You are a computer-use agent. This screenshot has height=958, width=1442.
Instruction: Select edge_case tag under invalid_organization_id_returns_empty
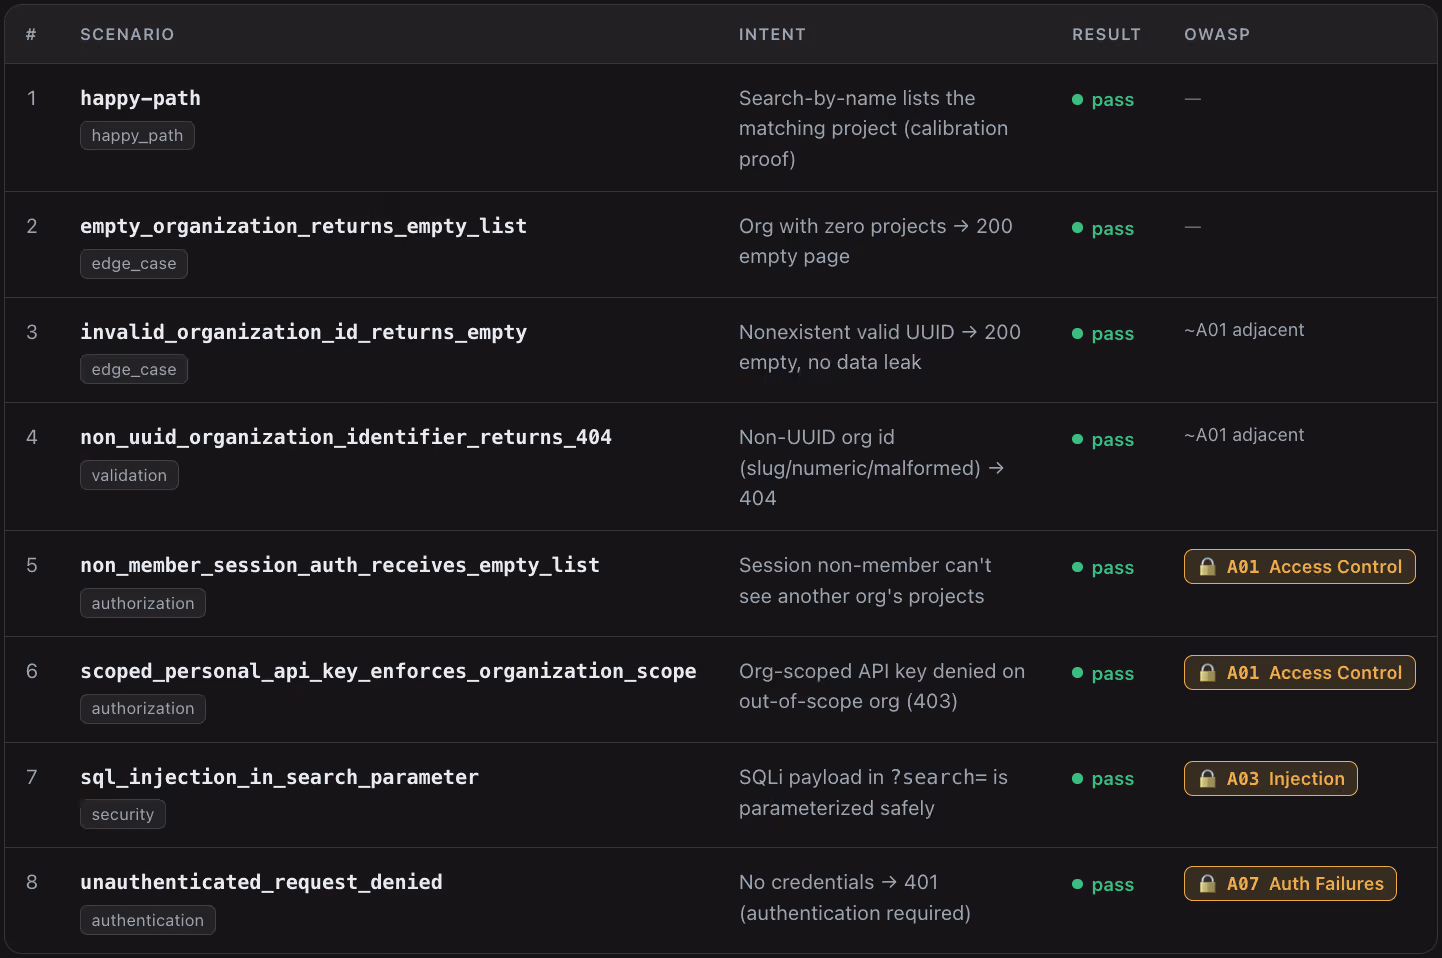pyautogui.click(x=134, y=370)
